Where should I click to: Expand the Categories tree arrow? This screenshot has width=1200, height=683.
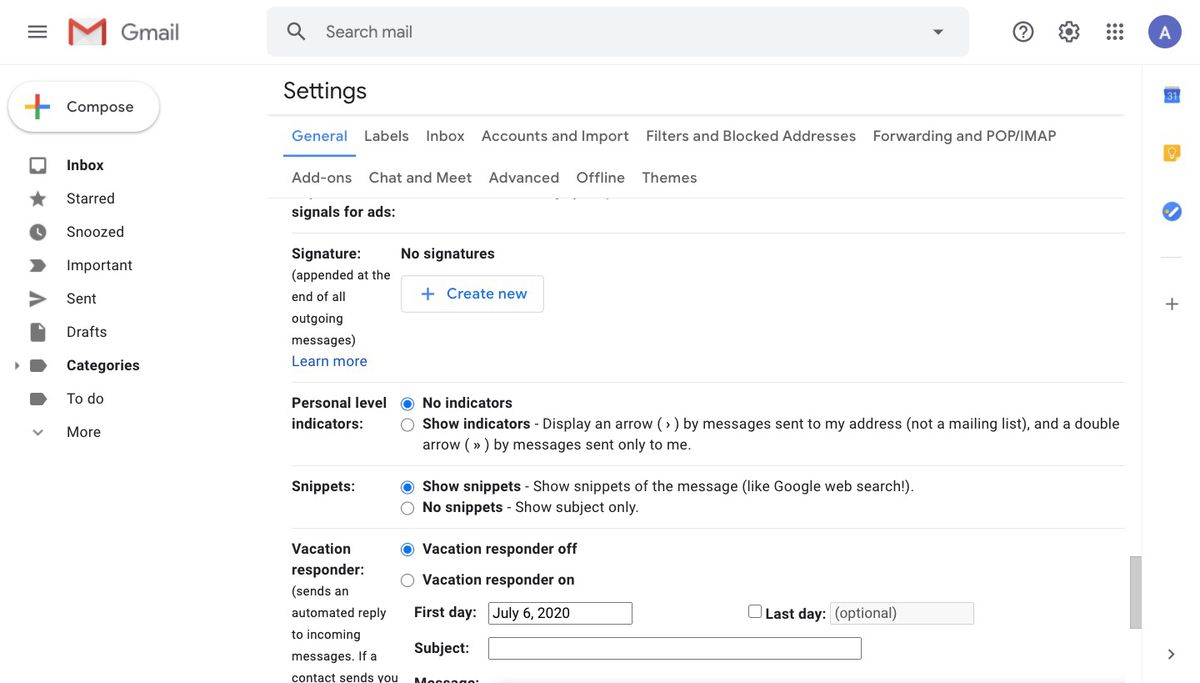click(16, 365)
